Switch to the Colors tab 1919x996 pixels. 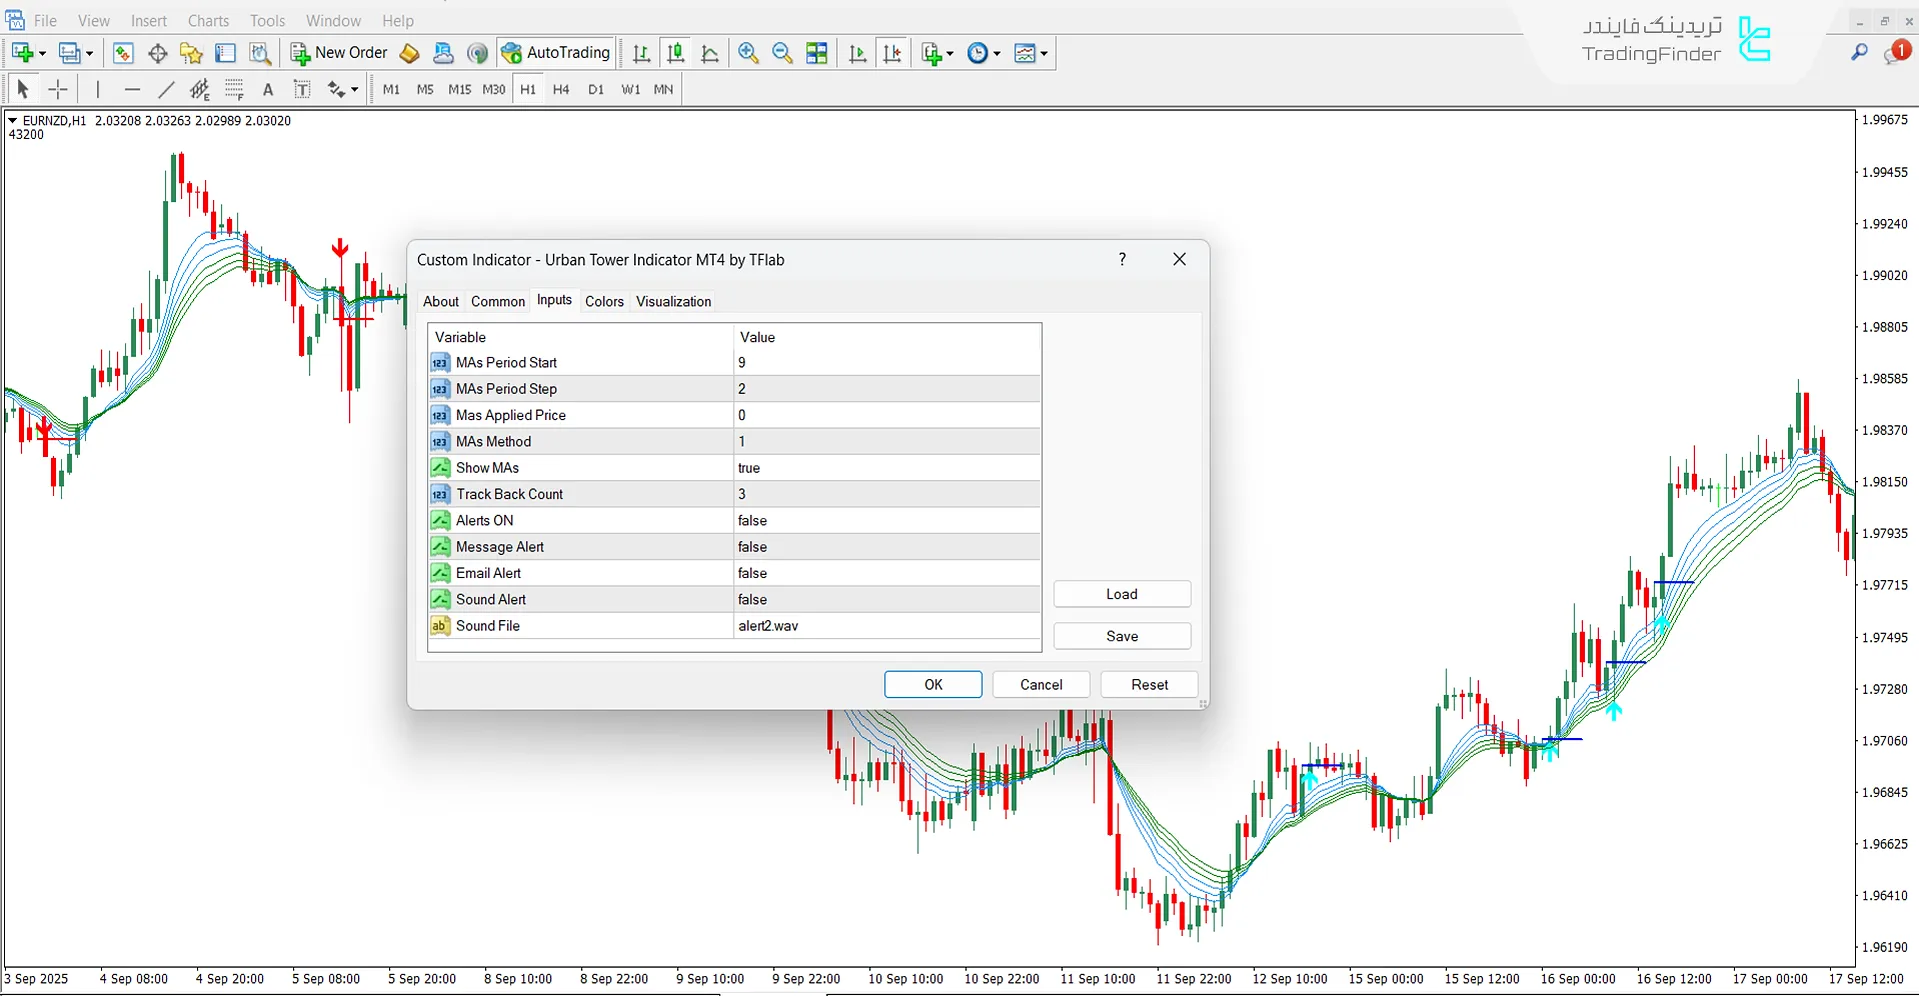tap(604, 302)
